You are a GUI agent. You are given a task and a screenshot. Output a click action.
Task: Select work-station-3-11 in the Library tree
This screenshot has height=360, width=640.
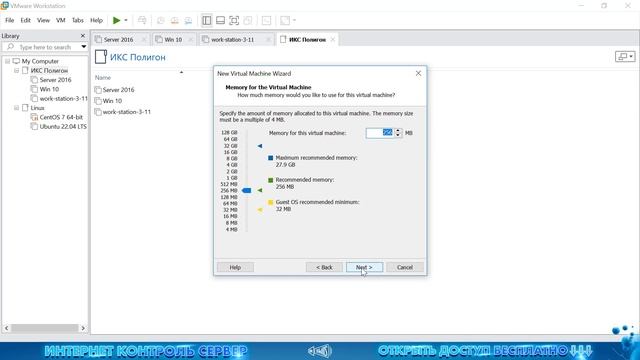coord(63,98)
